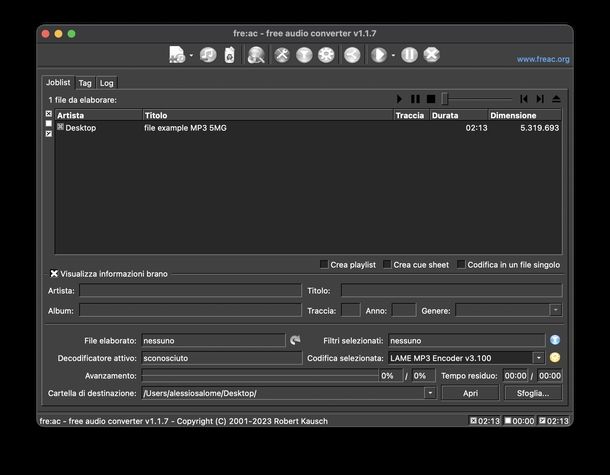Skip to the previous track

pos(524,99)
